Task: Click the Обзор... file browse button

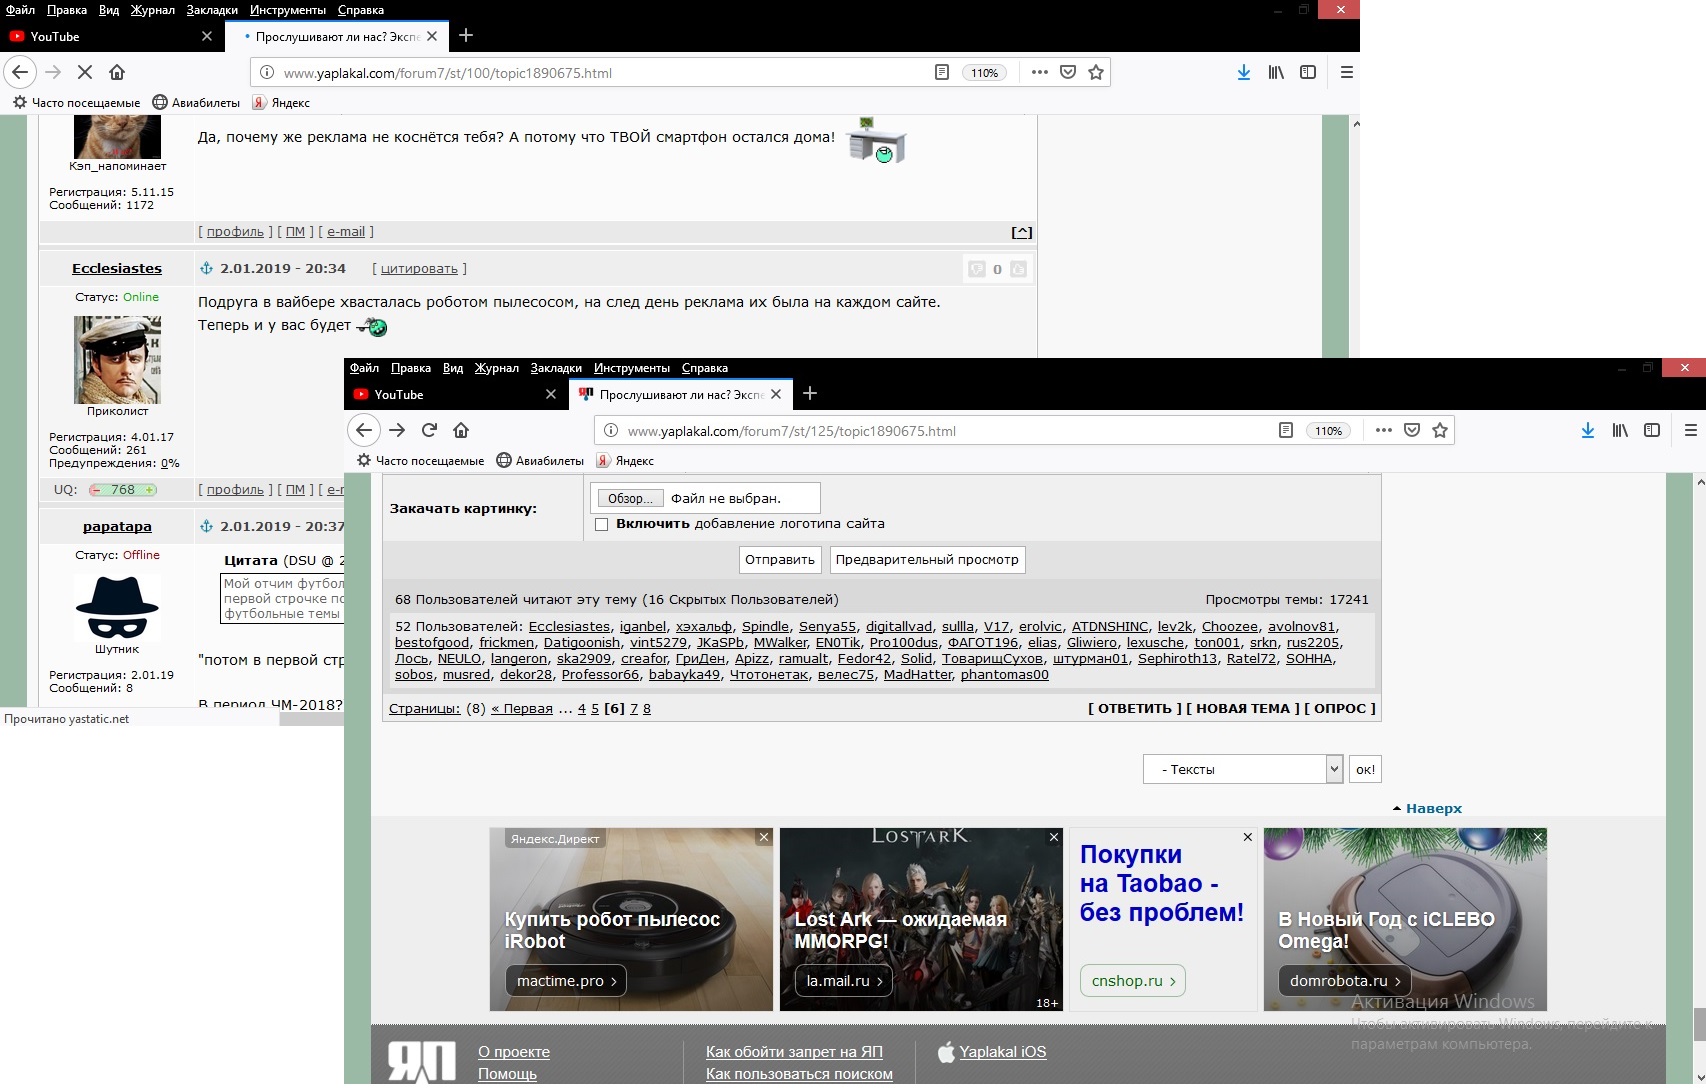Action: coord(630,498)
